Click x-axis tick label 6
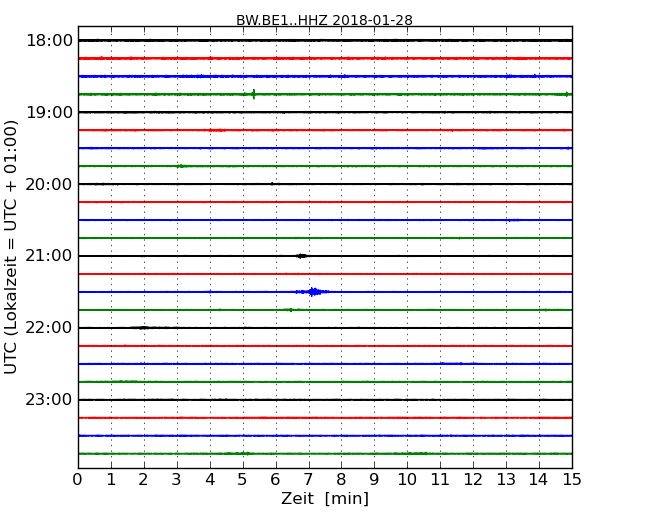 276,480
